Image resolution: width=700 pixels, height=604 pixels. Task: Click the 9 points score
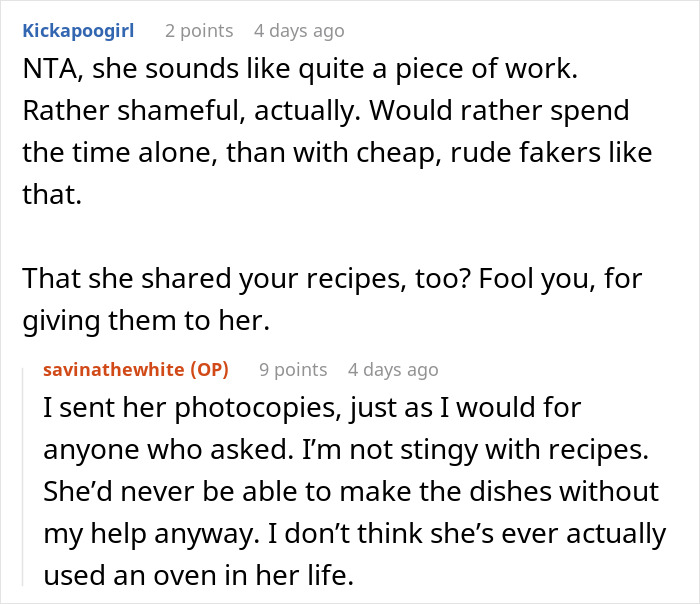(293, 369)
